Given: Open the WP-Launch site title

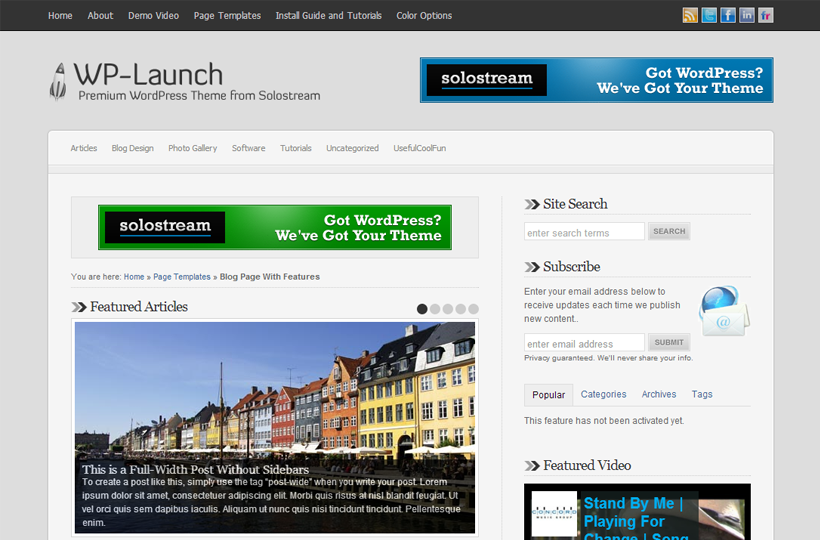Looking at the screenshot, I should click(149, 74).
